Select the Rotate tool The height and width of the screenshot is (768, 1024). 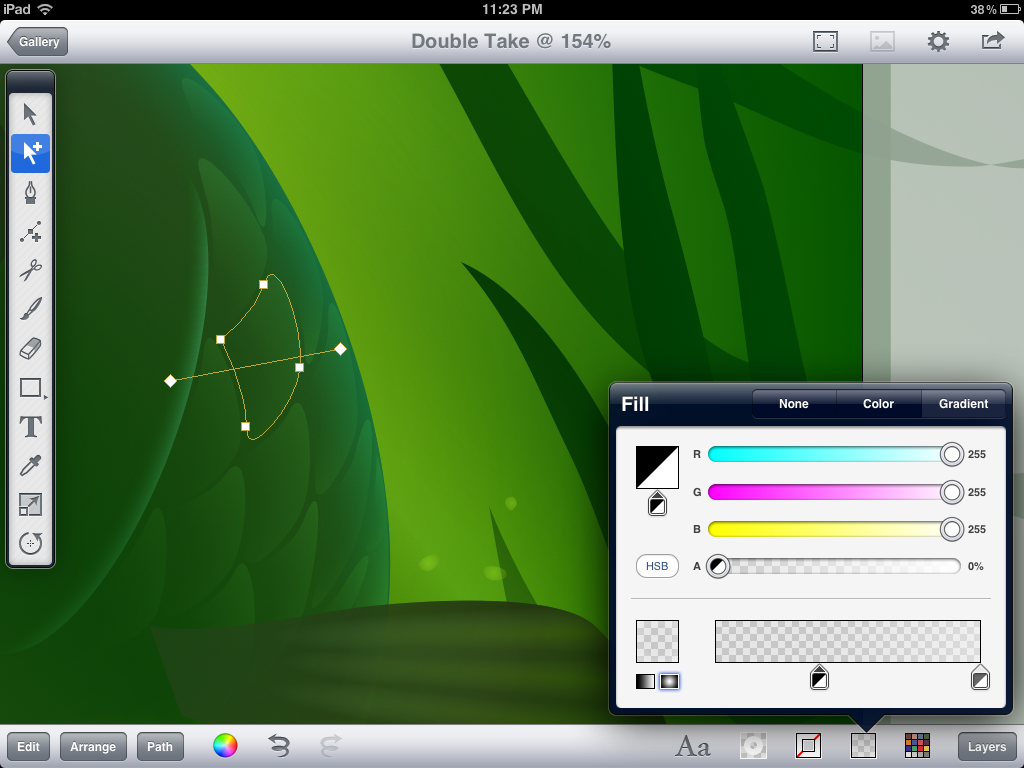coord(31,543)
